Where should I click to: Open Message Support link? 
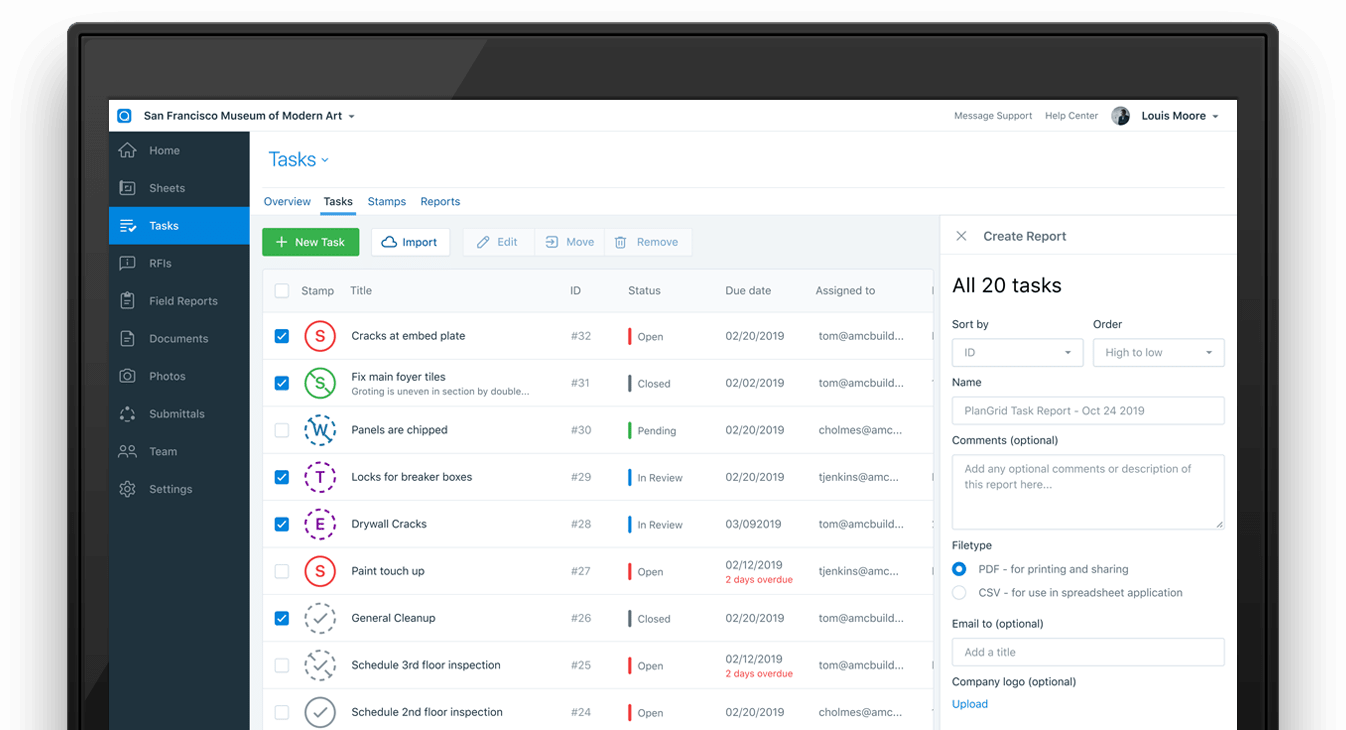(993, 116)
